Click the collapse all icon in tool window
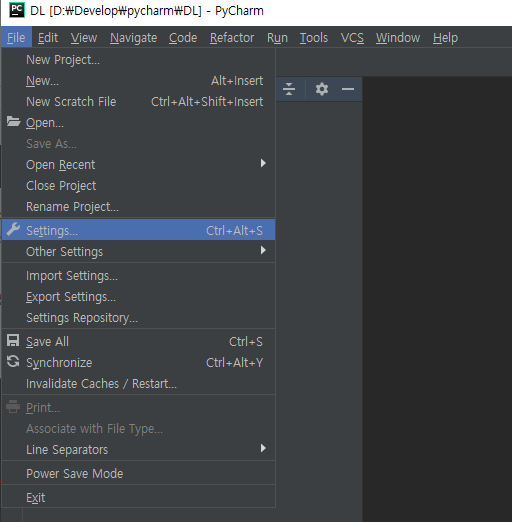The height and width of the screenshot is (522, 512). pos(289,89)
